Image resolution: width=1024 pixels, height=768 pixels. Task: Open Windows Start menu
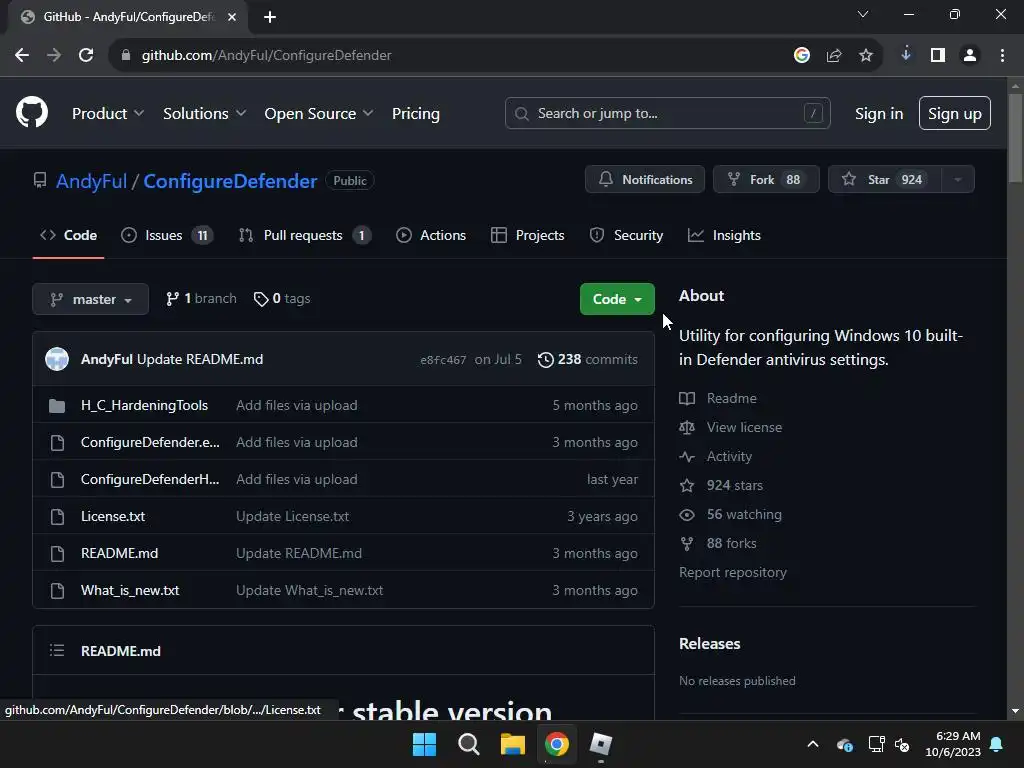[x=424, y=744]
